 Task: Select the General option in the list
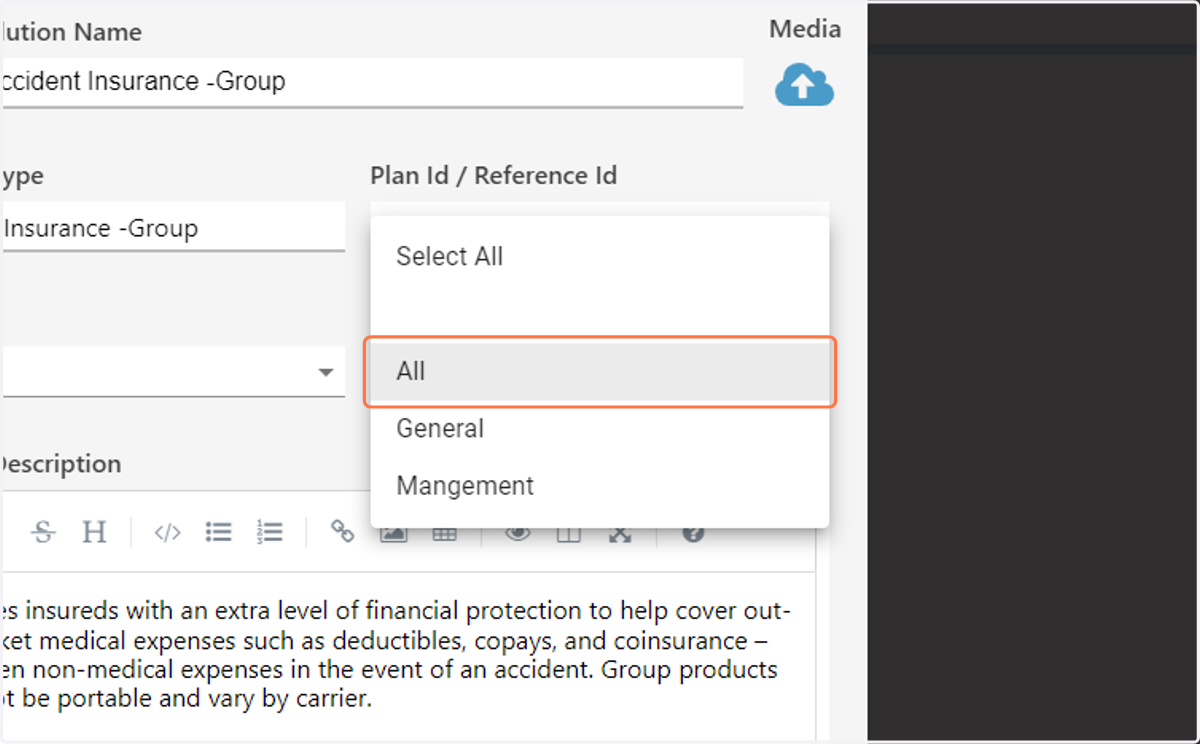pyautogui.click(x=600, y=428)
